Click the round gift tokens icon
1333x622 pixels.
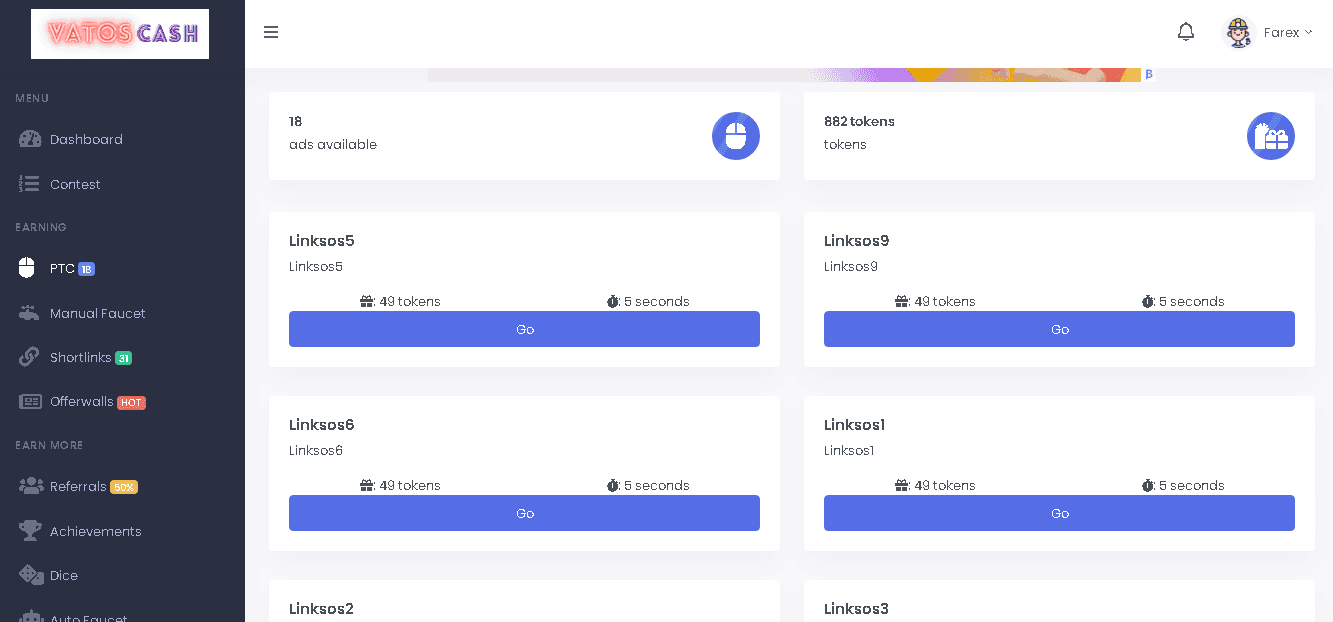1270,136
